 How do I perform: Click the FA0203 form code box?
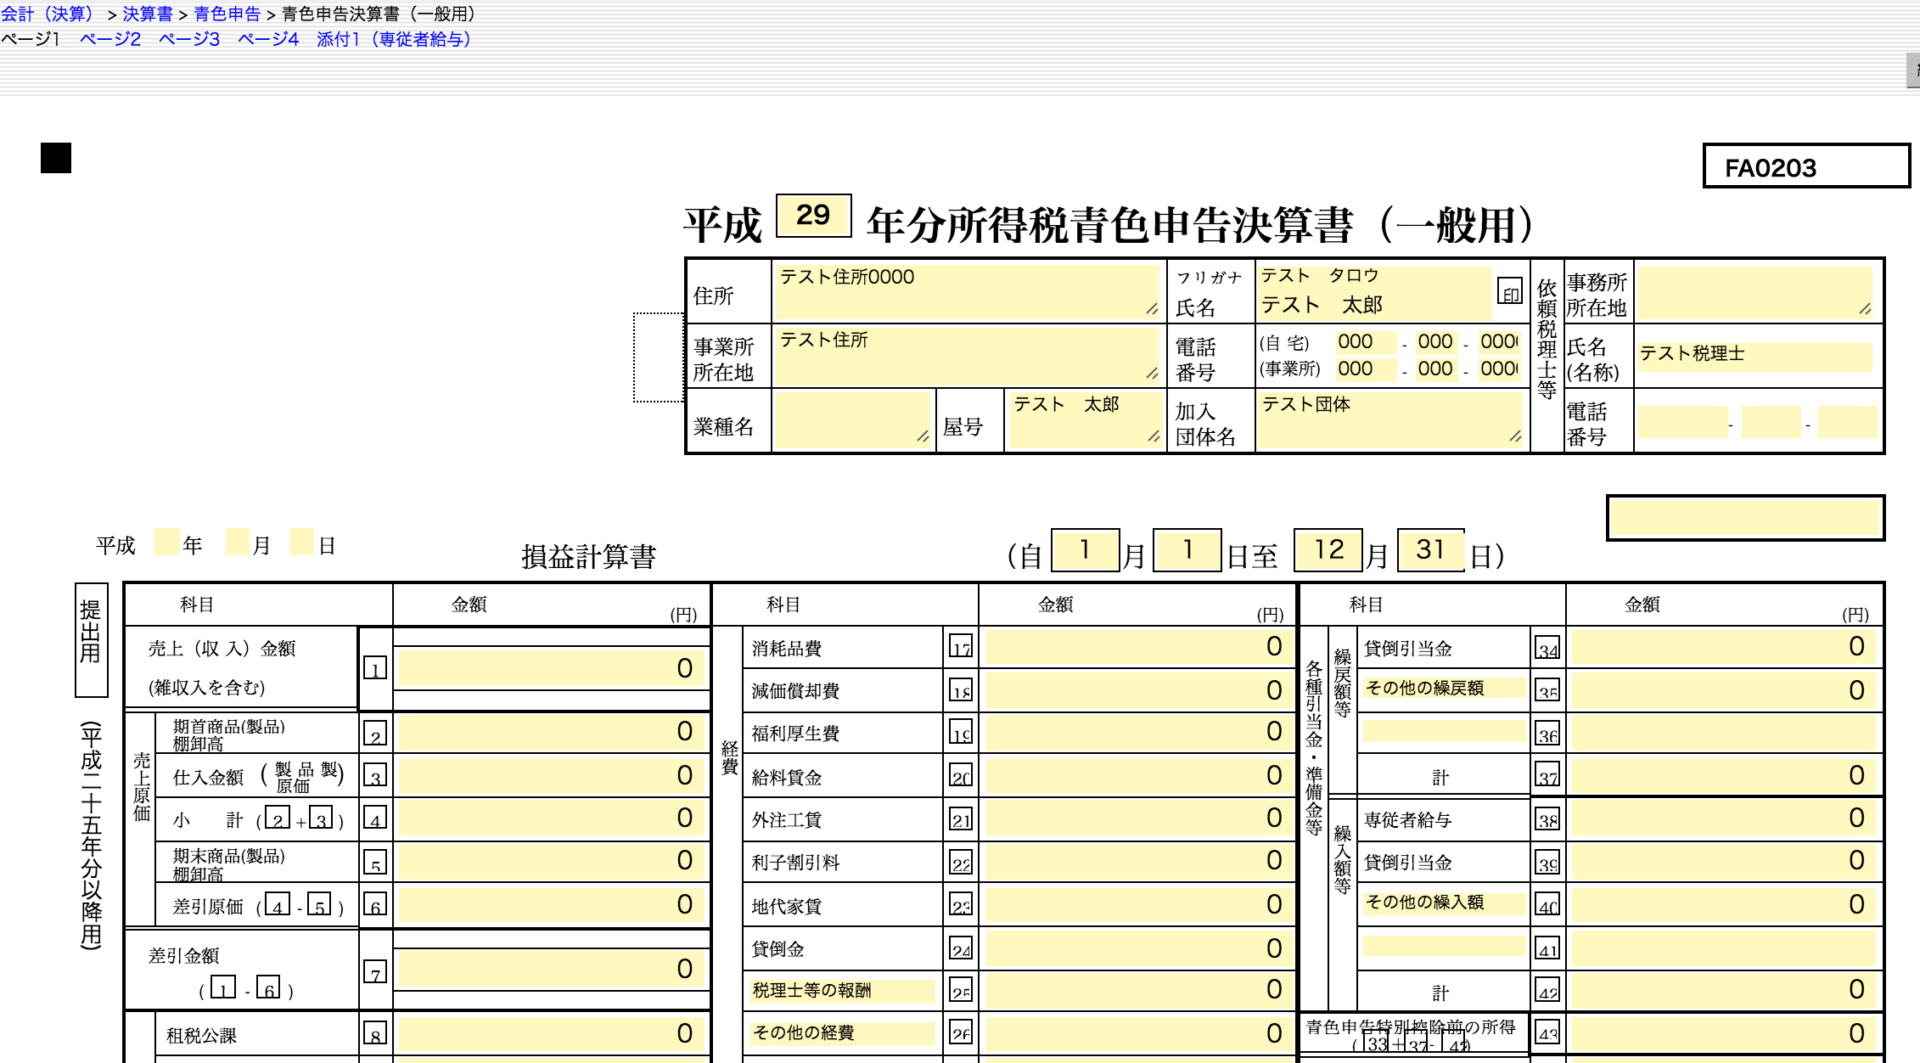pos(1807,166)
